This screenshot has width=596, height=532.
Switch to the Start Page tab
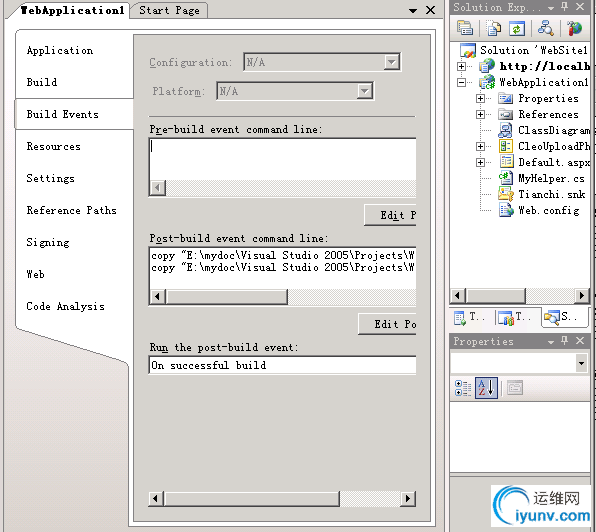[169, 10]
